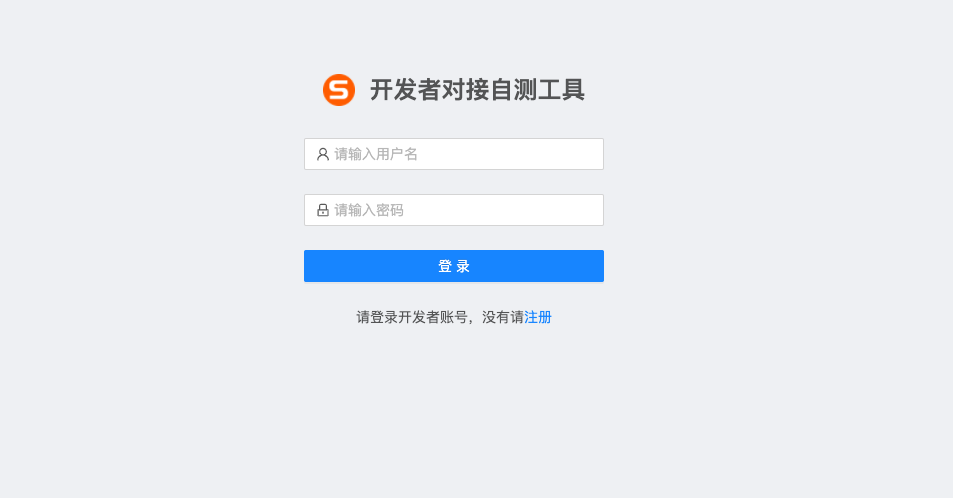Focus the 请输入用户名 username field

click(453, 154)
